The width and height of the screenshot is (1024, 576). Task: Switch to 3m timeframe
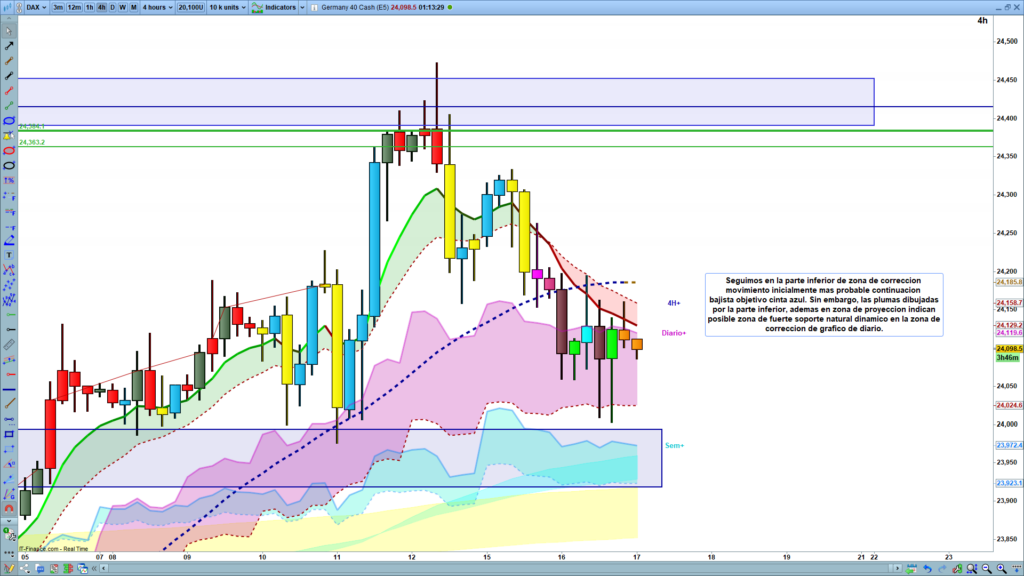click(58, 7)
